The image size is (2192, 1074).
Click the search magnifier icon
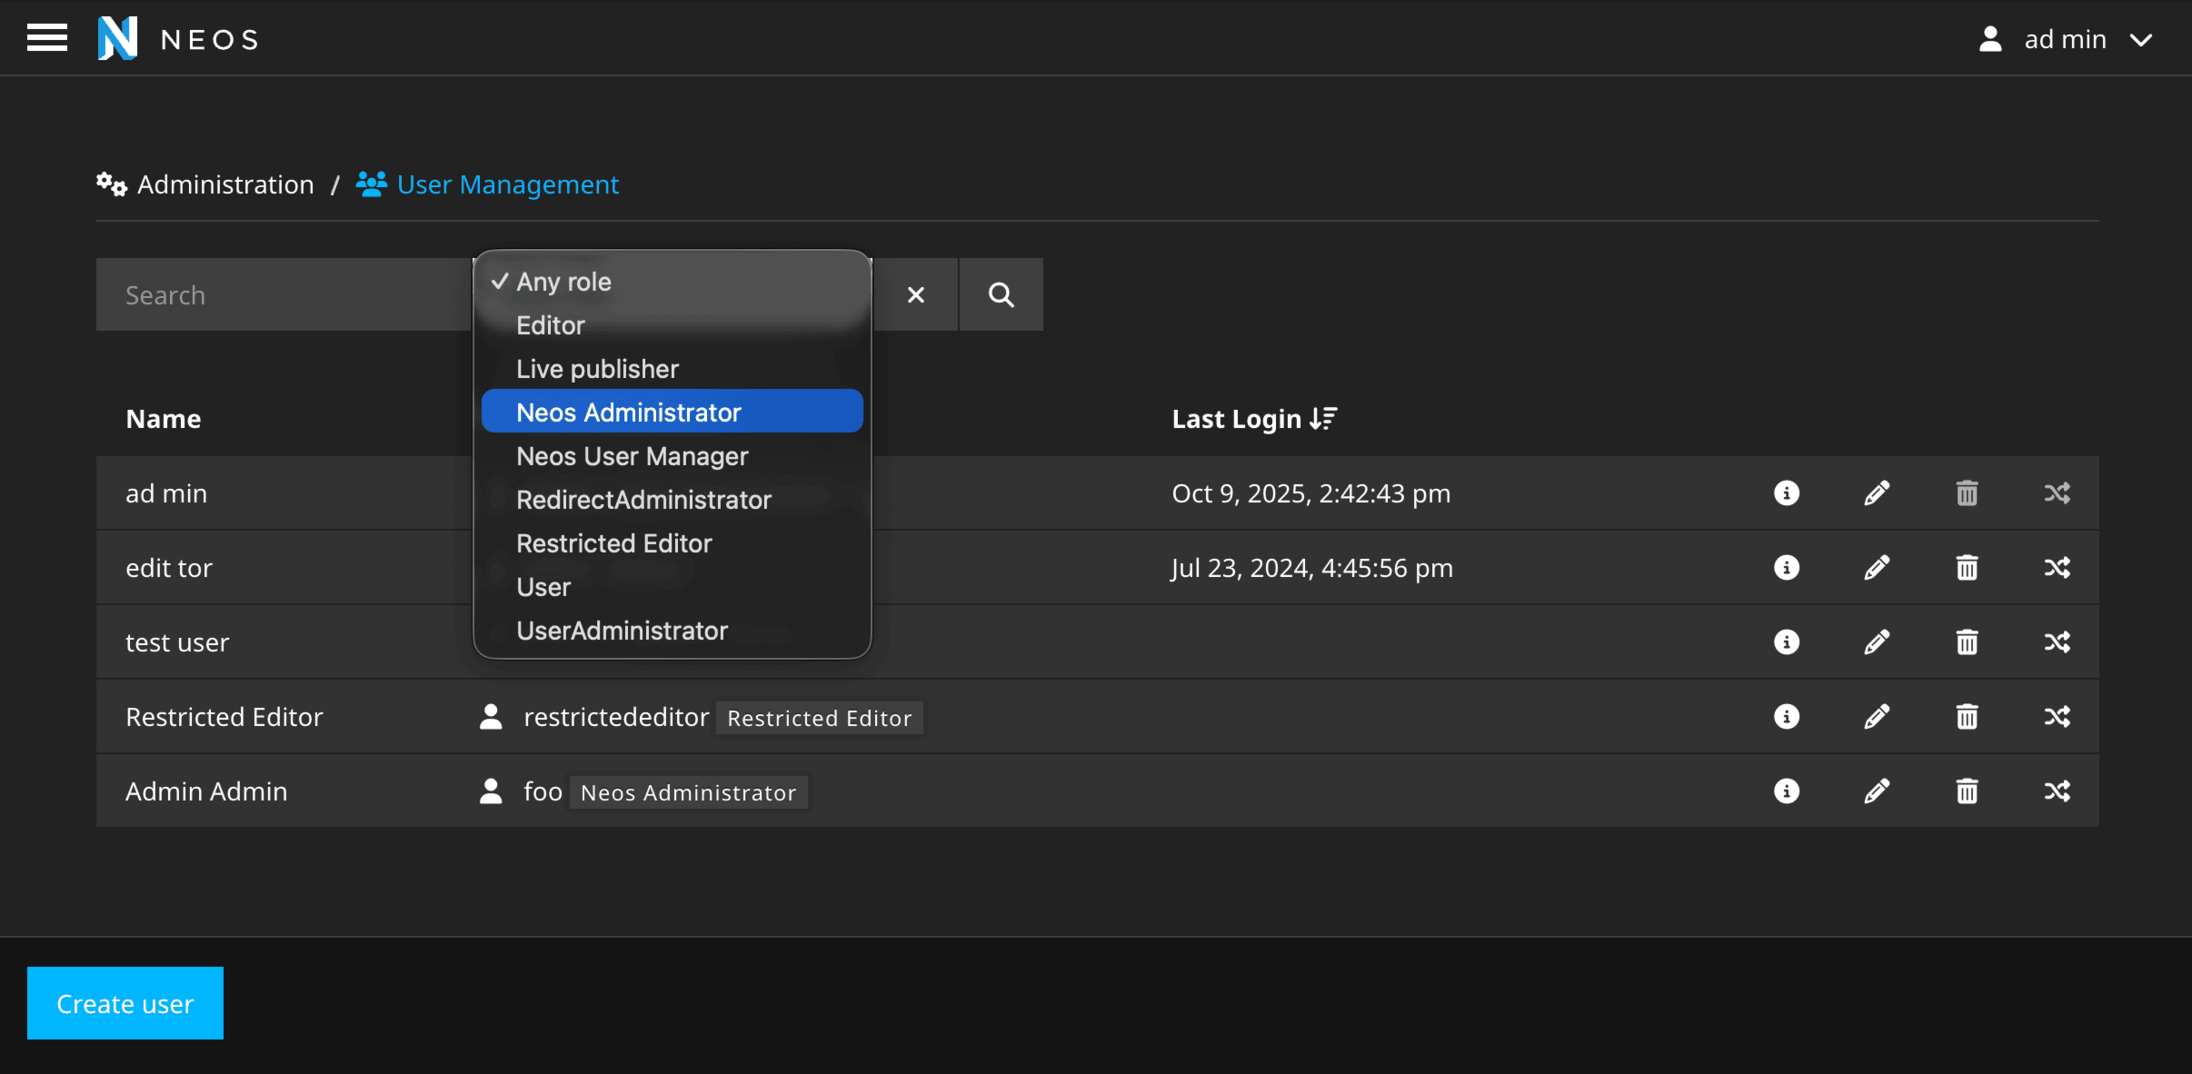[1001, 295]
